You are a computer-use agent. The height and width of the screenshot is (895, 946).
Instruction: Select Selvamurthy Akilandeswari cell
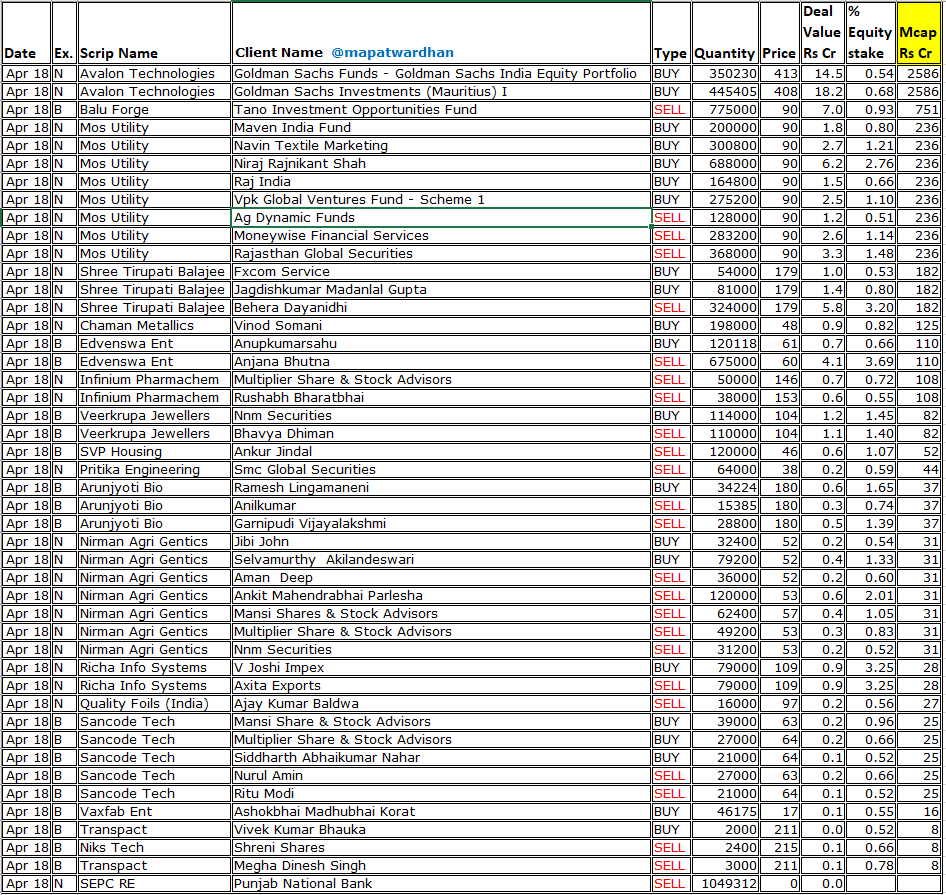pos(441,559)
